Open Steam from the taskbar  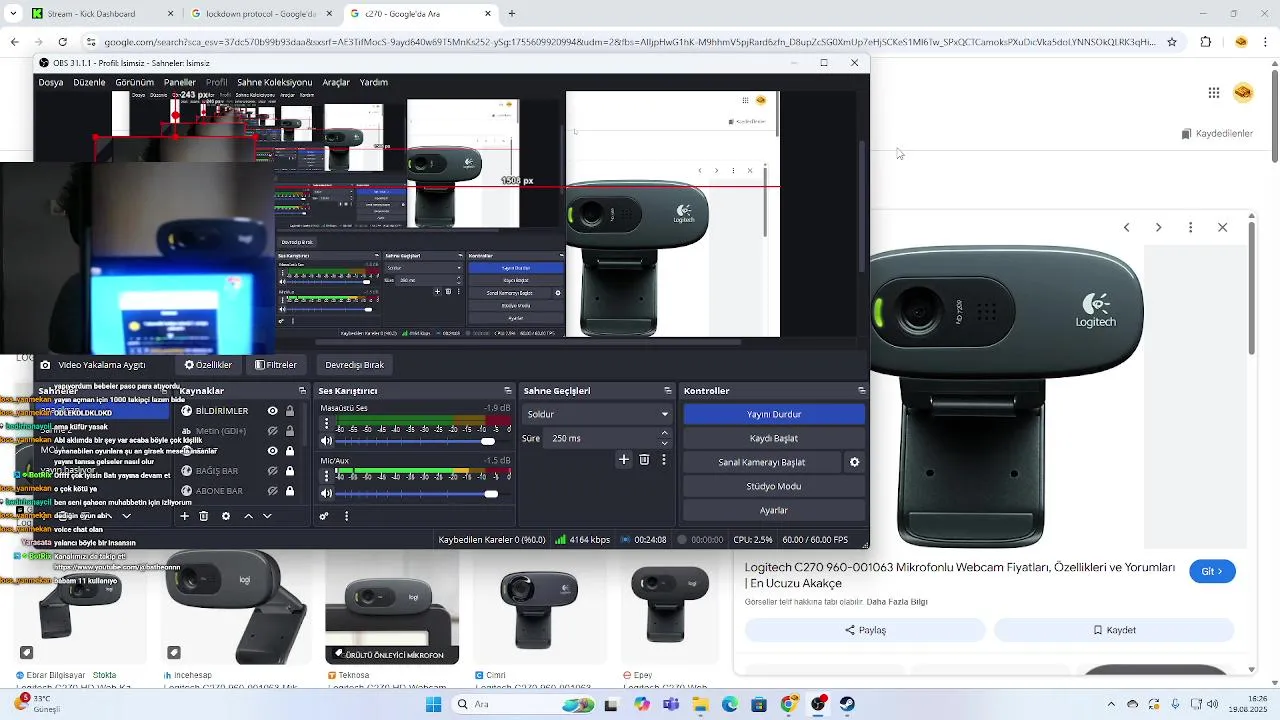click(847, 704)
